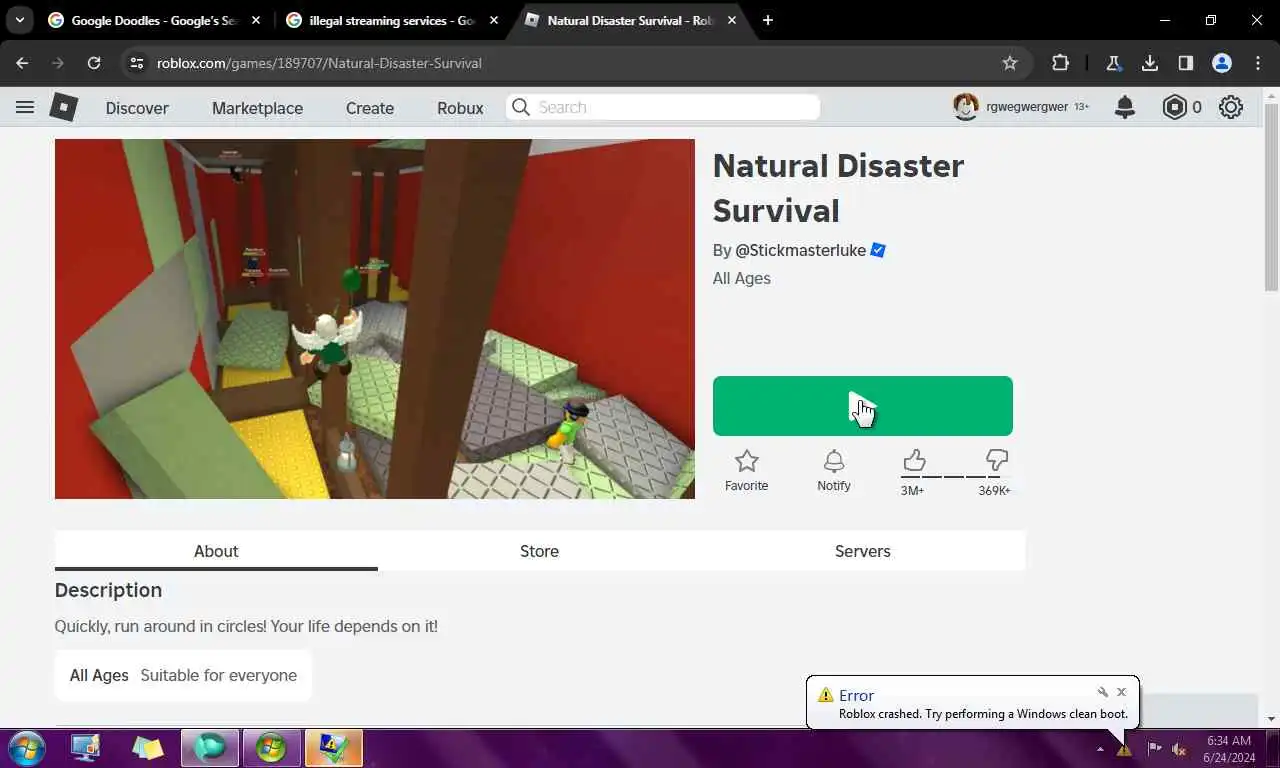Click the game screenshot thumbnail
The width and height of the screenshot is (1280, 768).
374,319
